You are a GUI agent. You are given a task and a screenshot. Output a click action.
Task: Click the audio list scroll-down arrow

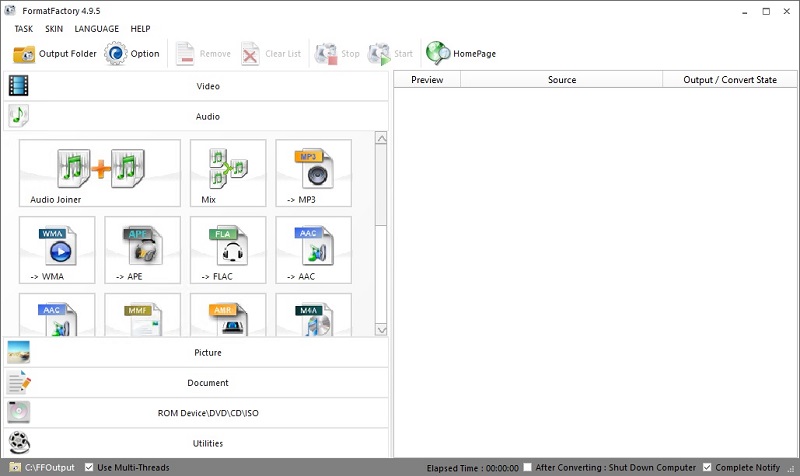click(381, 330)
